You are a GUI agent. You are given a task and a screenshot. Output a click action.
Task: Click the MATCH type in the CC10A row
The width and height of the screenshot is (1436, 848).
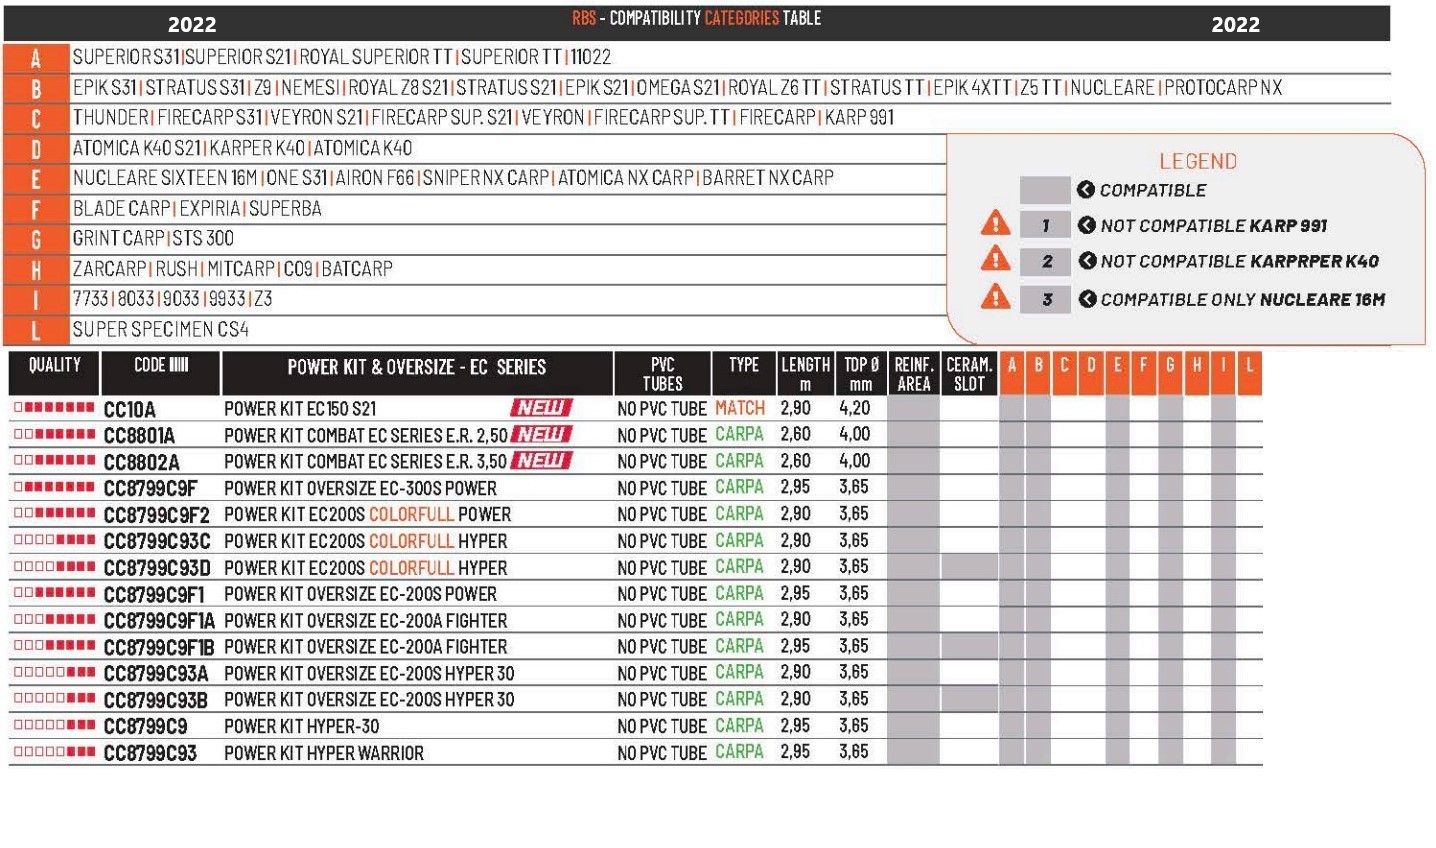click(740, 408)
